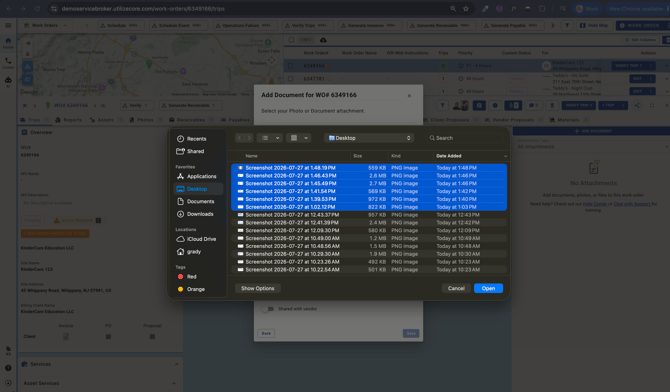Collapse the Asset Services section
The height and width of the screenshot is (392, 670).
click(174, 383)
